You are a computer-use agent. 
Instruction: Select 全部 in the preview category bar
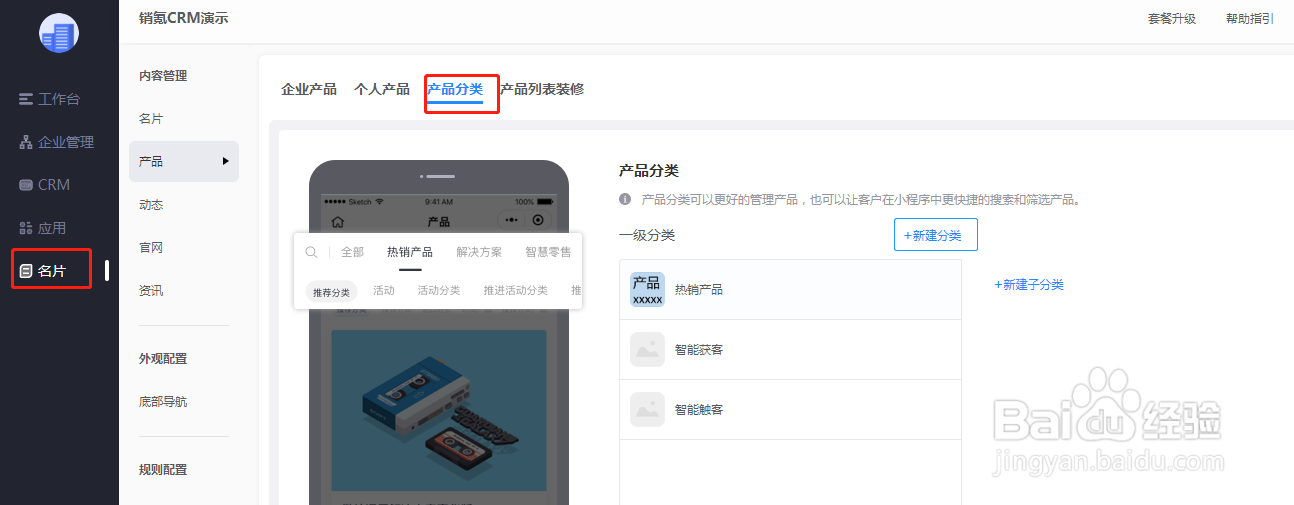(352, 252)
